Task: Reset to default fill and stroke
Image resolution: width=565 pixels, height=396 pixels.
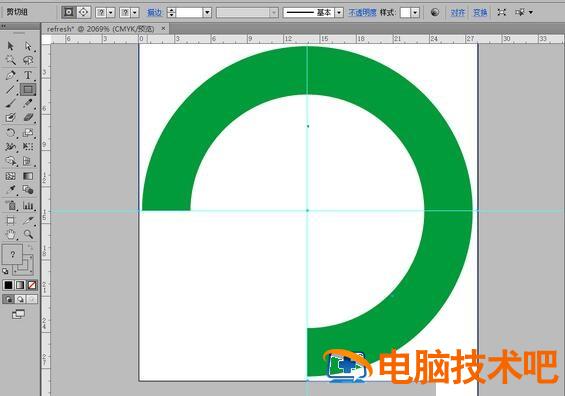Action: [x=5, y=271]
